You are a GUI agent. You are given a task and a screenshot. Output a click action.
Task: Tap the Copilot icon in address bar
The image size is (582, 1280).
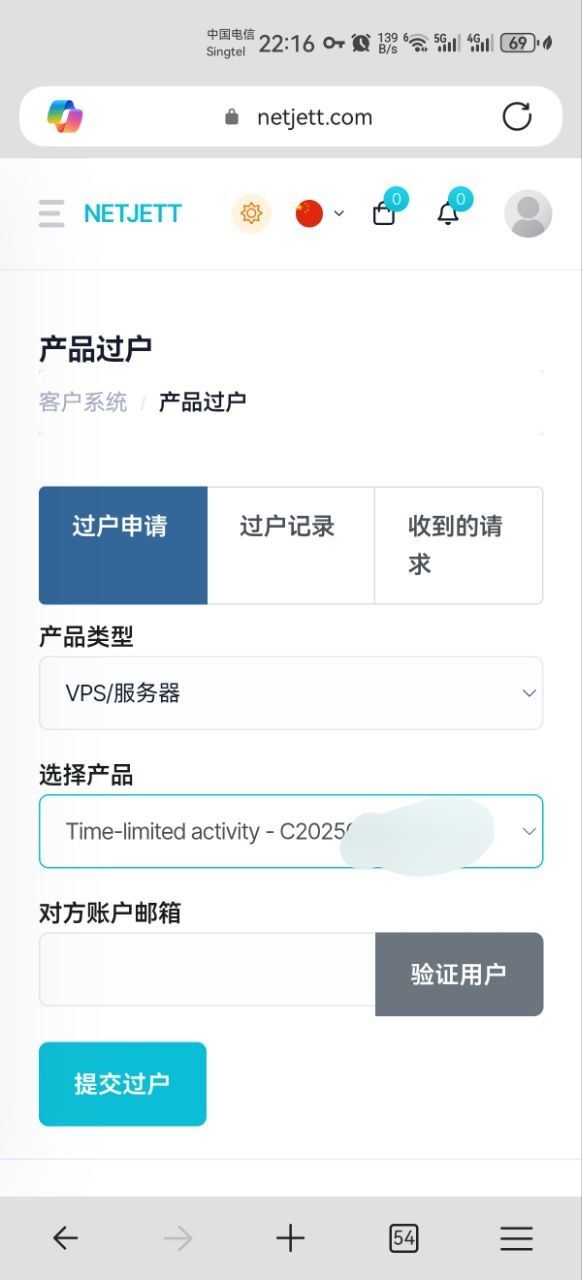pos(67,116)
